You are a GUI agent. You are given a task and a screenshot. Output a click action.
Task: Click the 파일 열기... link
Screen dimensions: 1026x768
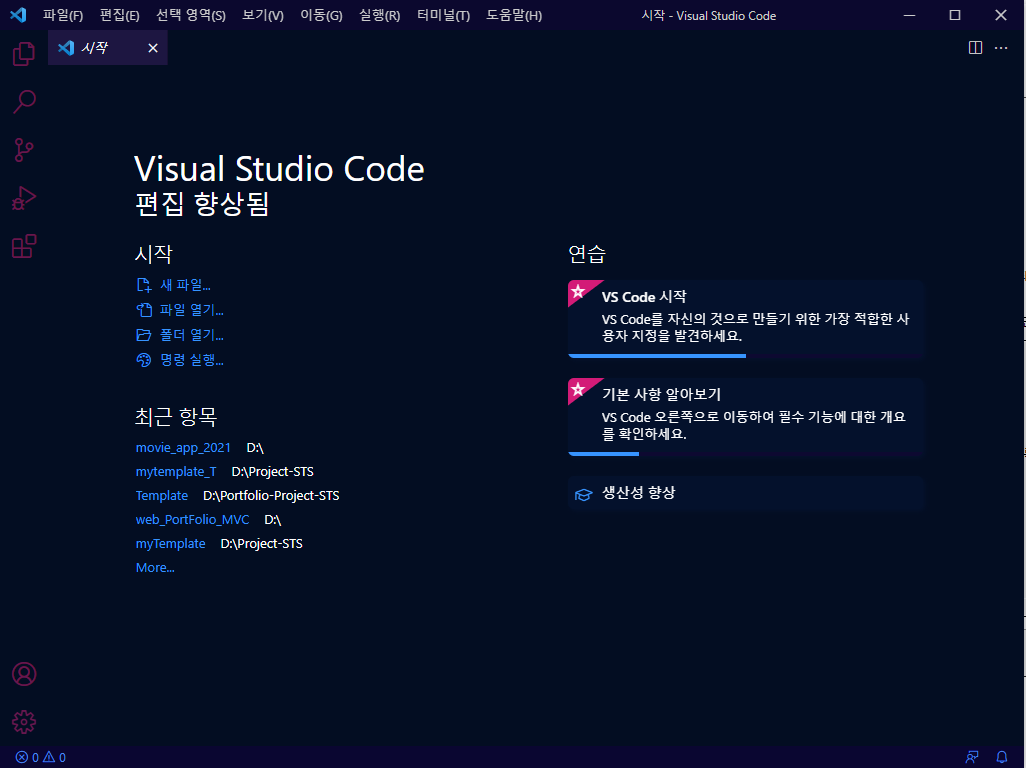192,310
